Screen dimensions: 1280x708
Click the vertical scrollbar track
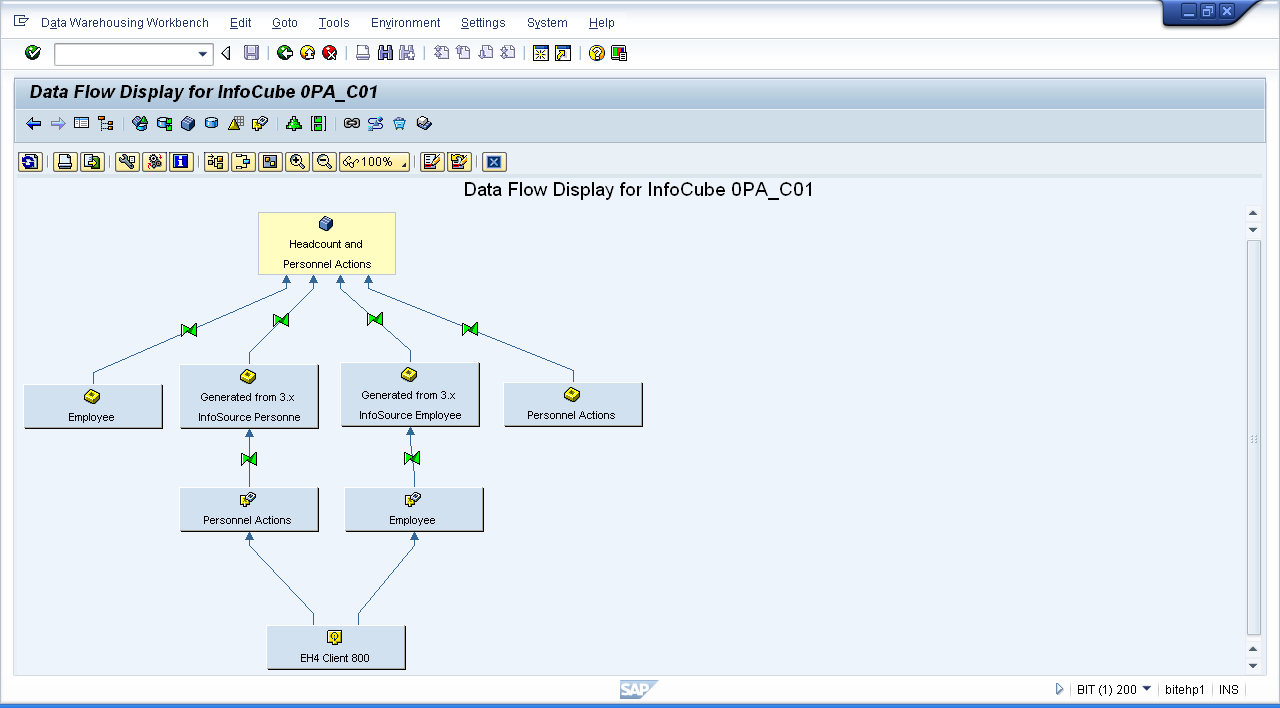(x=1254, y=437)
